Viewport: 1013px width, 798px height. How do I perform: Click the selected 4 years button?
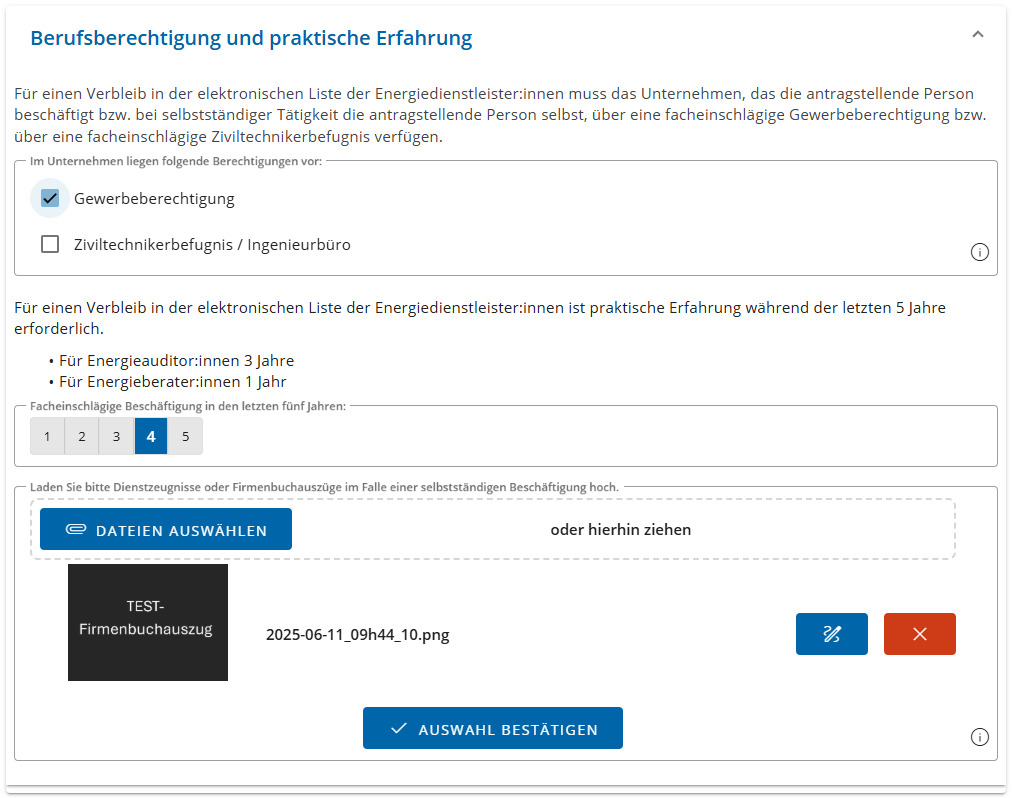pyautogui.click(x=151, y=436)
